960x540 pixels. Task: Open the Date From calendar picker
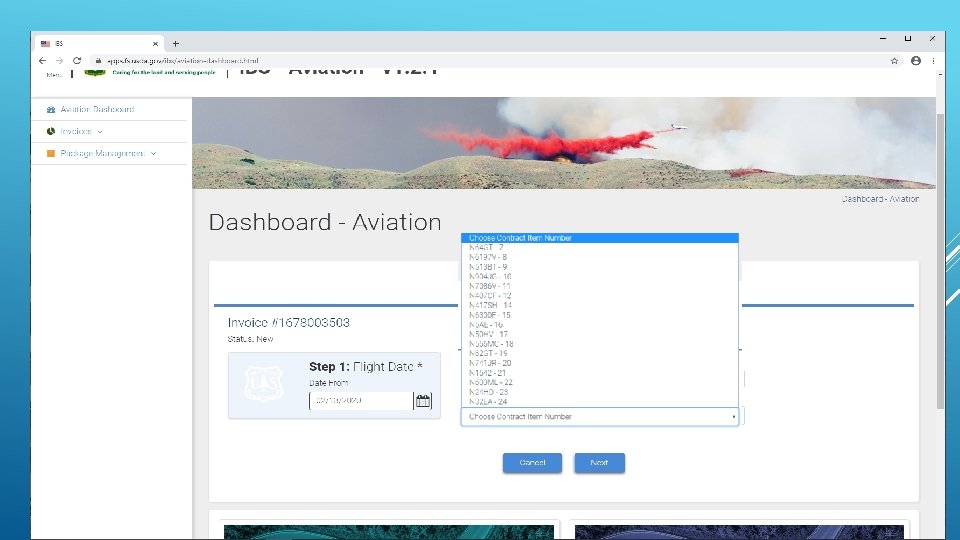422,401
